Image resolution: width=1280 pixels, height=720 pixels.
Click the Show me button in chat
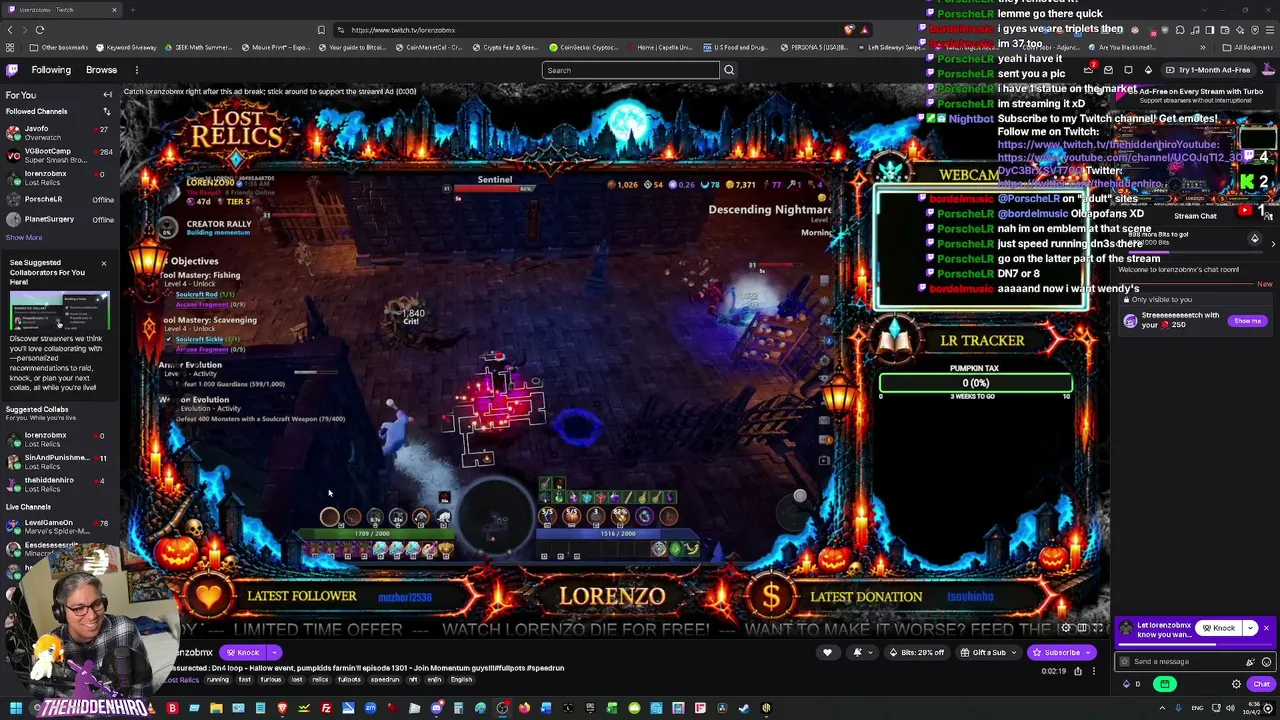point(1248,321)
